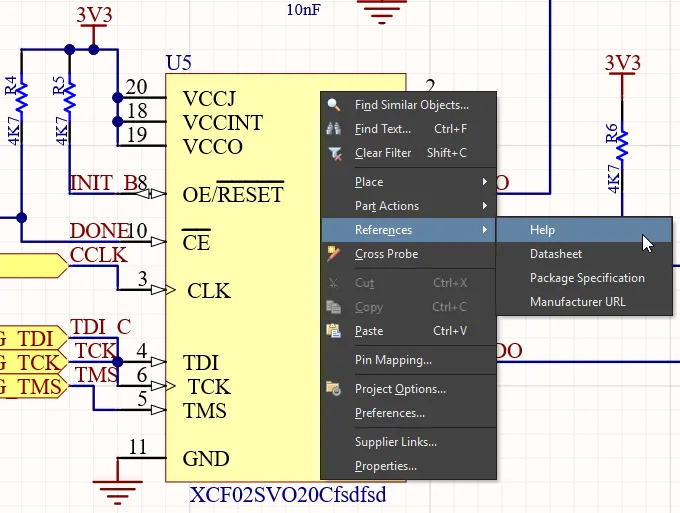Click the Cross Probe pencil icon
680x513 pixels.
333,254
